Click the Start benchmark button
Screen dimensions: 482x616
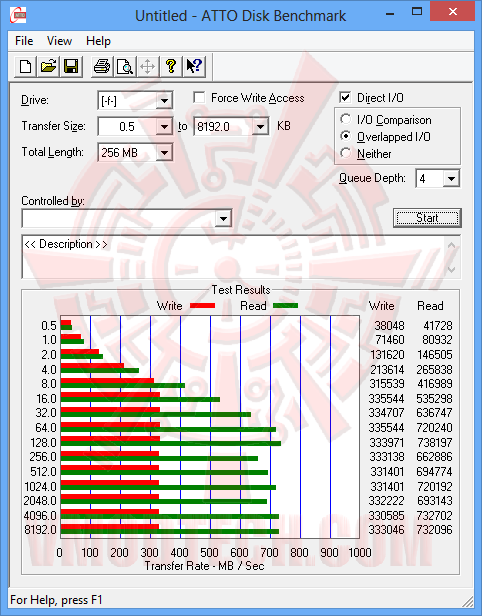pyautogui.click(x=427, y=218)
